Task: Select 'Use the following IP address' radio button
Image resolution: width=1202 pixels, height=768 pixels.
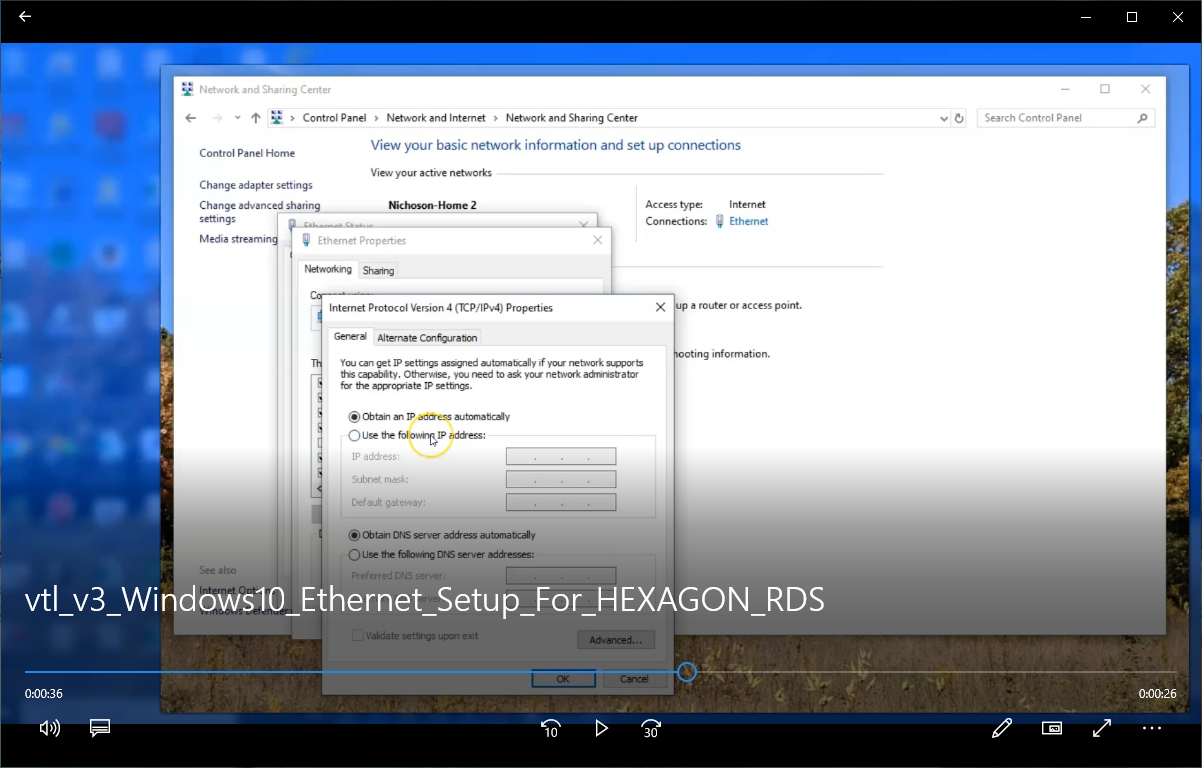Action: coord(355,436)
